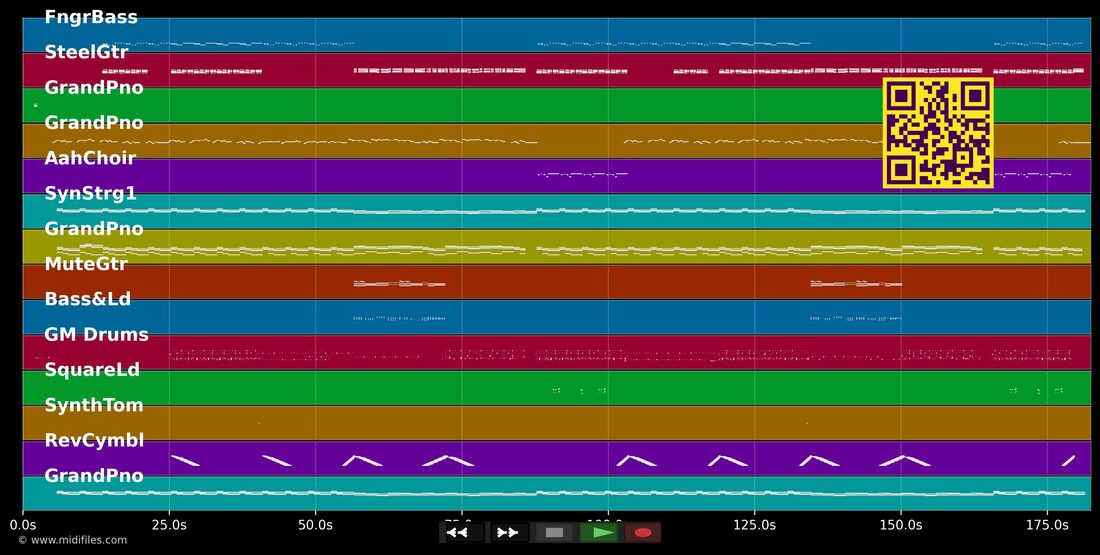Start playback with the green play button
This screenshot has width=1100, height=555.
[x=599, y=533]
